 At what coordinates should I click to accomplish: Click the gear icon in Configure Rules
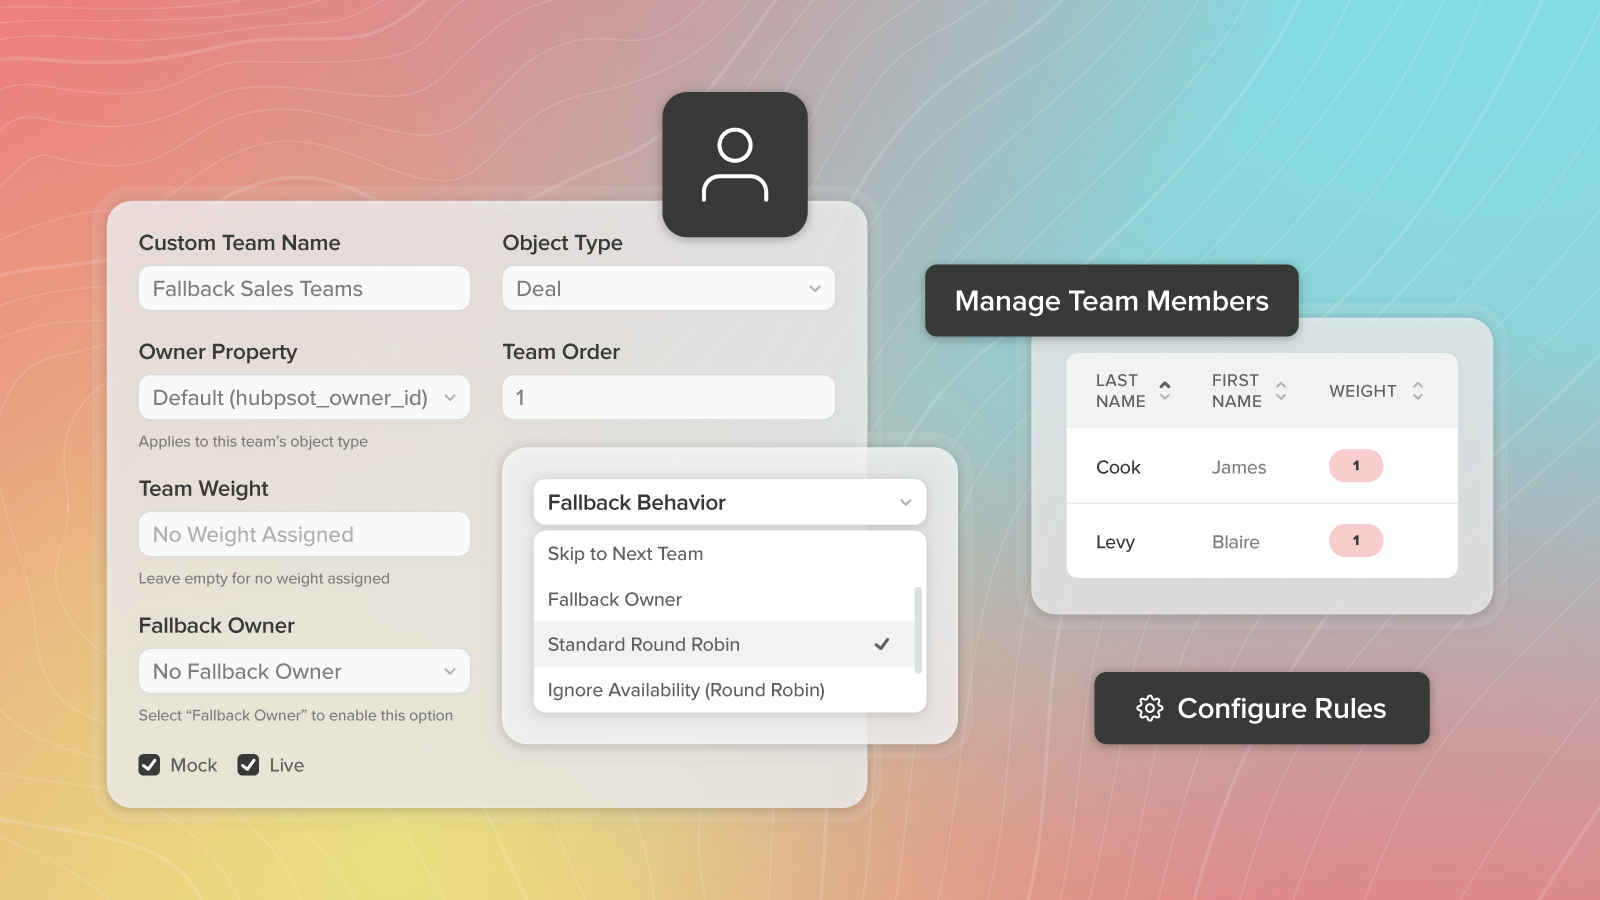(x=1150, y=708)
